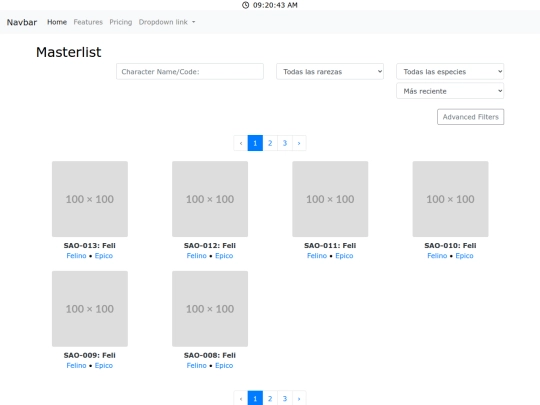Click the SAO-010: Feli title

tap(450, 246)
